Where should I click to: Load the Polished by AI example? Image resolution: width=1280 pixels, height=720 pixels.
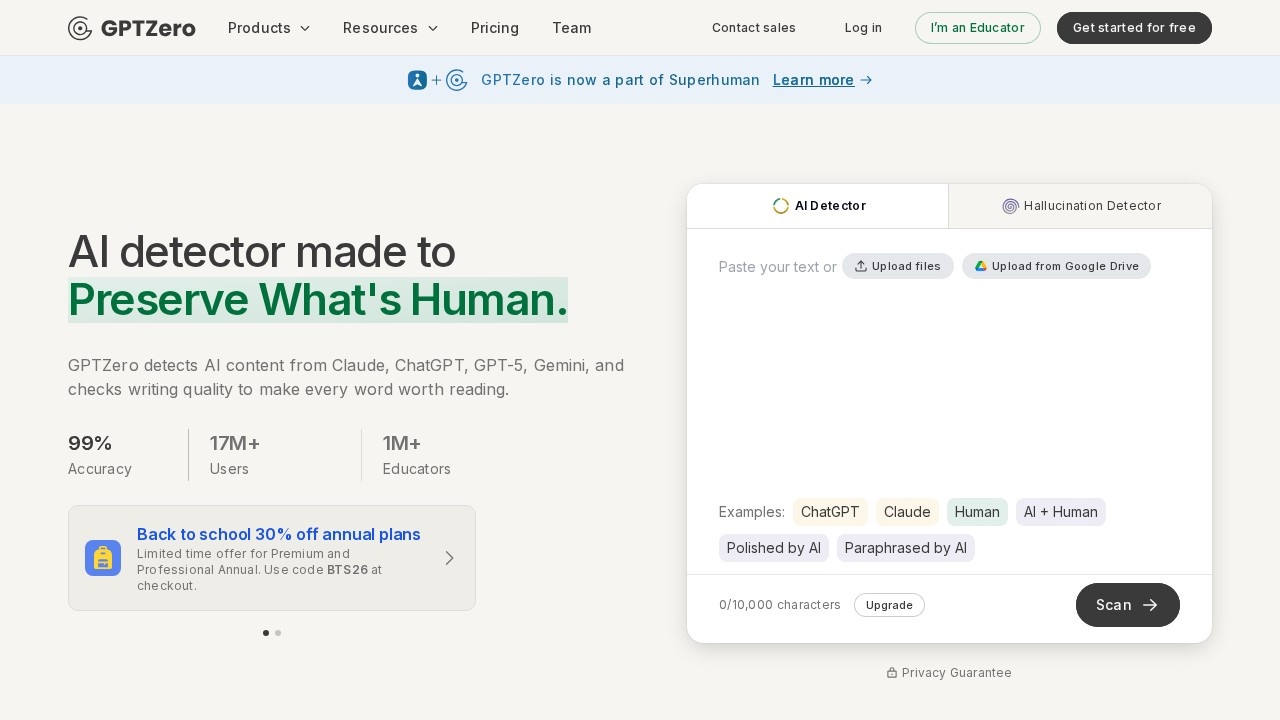pyautogui.click(x=774, y=548)
